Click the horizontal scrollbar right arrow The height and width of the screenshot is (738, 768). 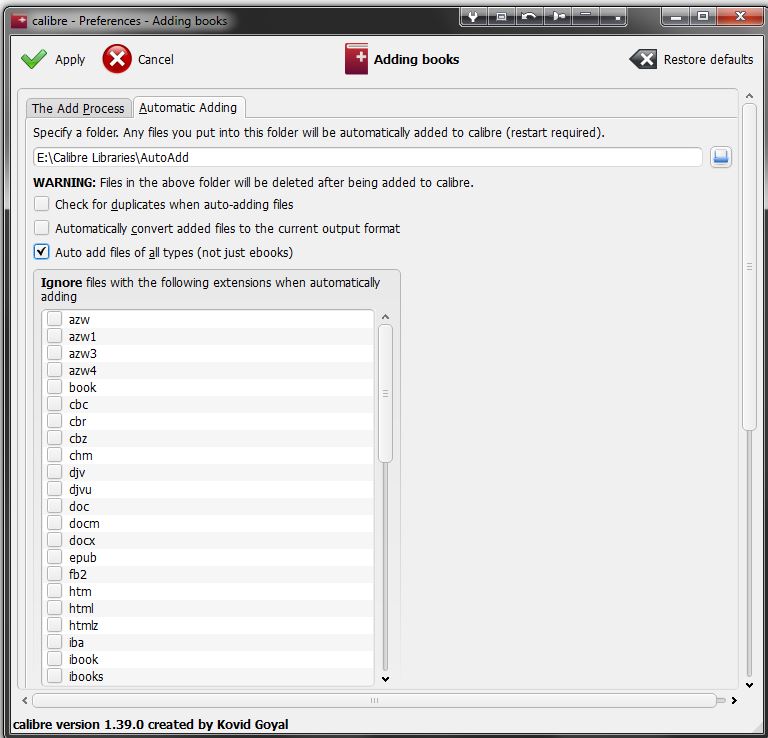(x=734, y=700)
